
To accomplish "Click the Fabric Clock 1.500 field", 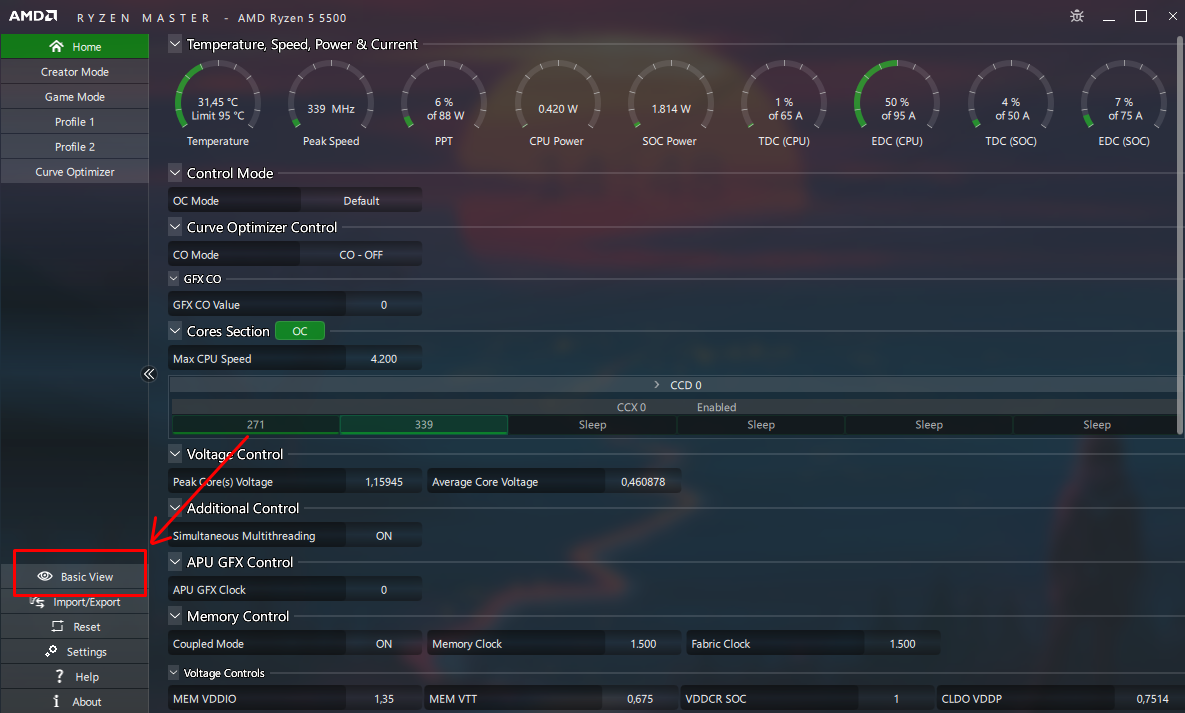I will point(902,643).
